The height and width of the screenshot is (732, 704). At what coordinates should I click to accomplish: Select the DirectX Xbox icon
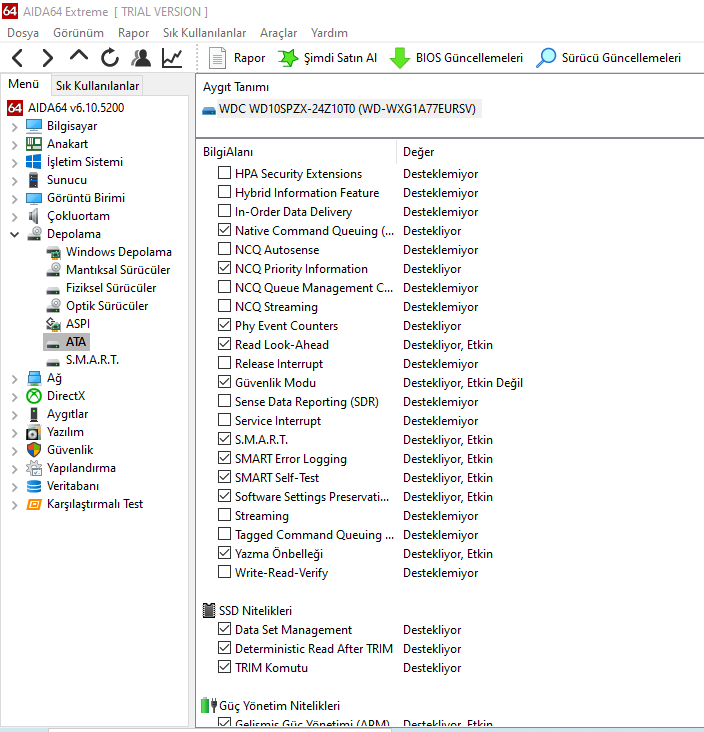coord(34,396)
